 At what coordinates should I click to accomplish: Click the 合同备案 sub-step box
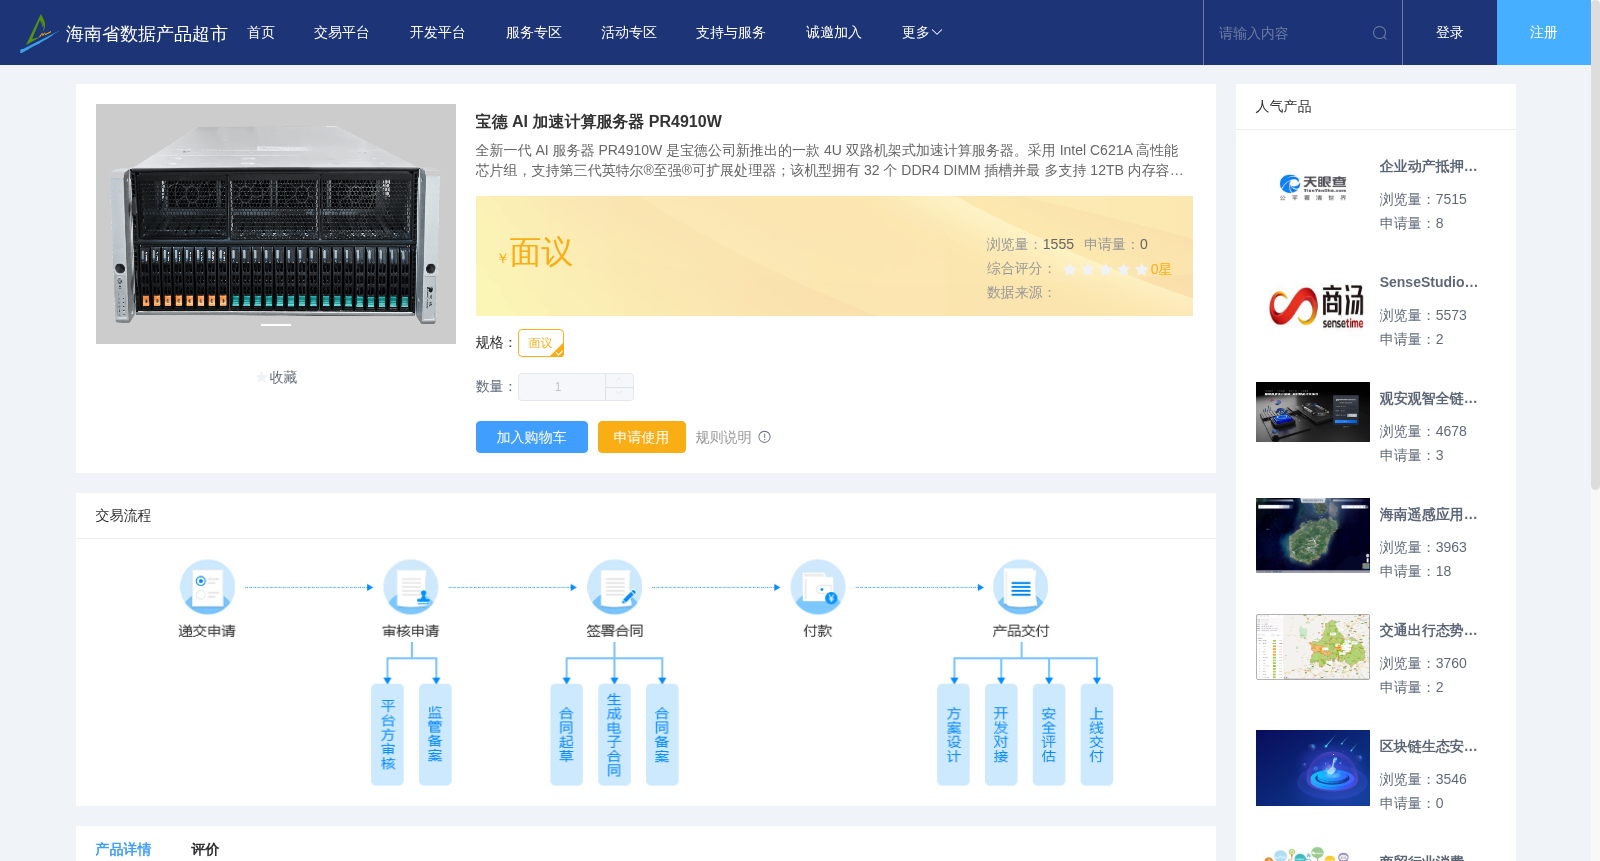(662, 735)
